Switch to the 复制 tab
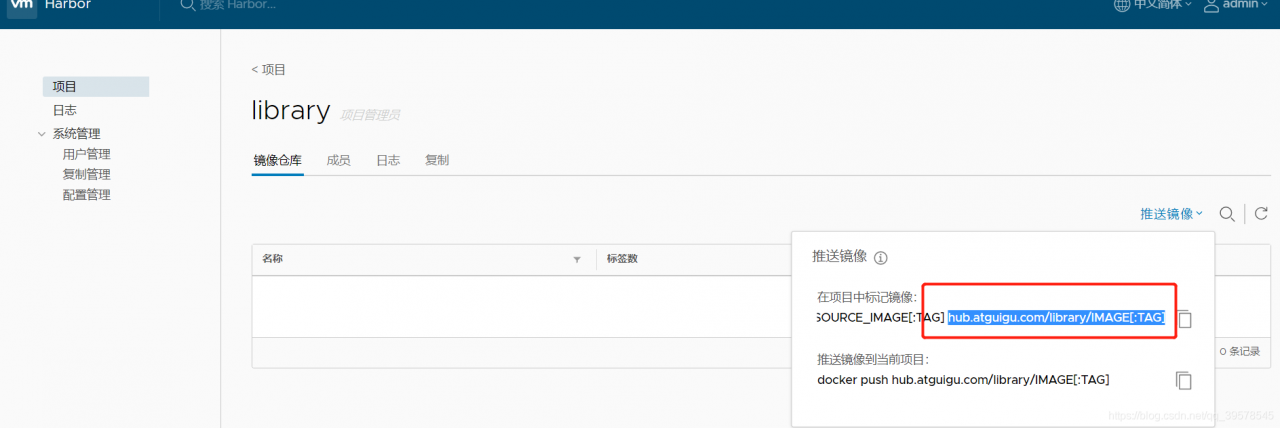 (437, 160)
